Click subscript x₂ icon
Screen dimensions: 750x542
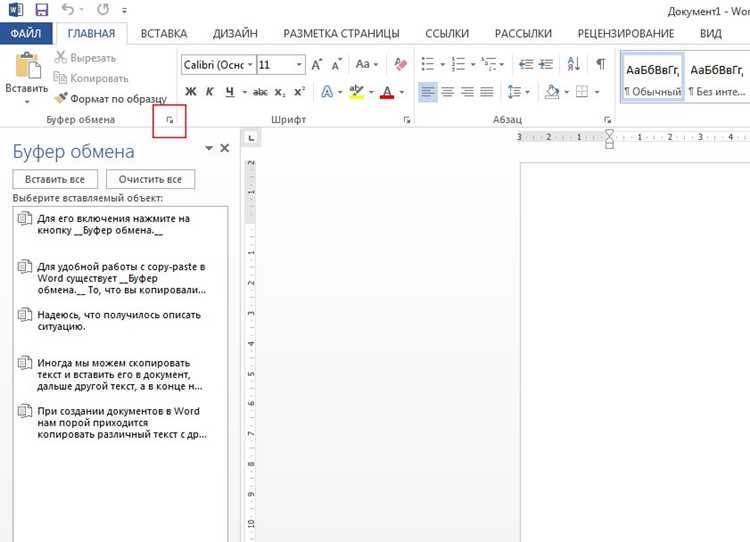coord(280,91)
